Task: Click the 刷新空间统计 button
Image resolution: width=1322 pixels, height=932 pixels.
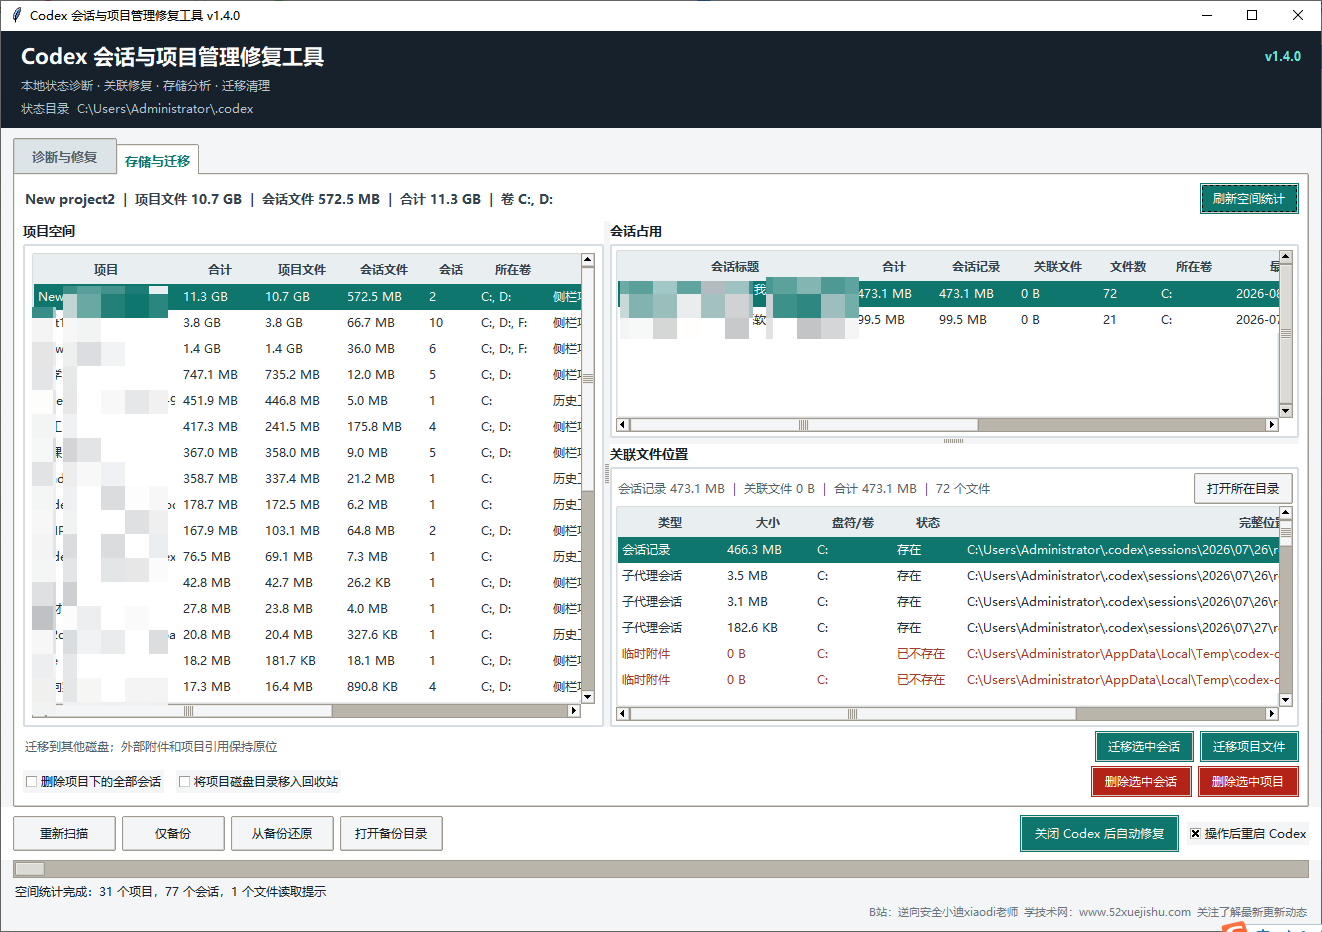Action: pos(1249,199)
